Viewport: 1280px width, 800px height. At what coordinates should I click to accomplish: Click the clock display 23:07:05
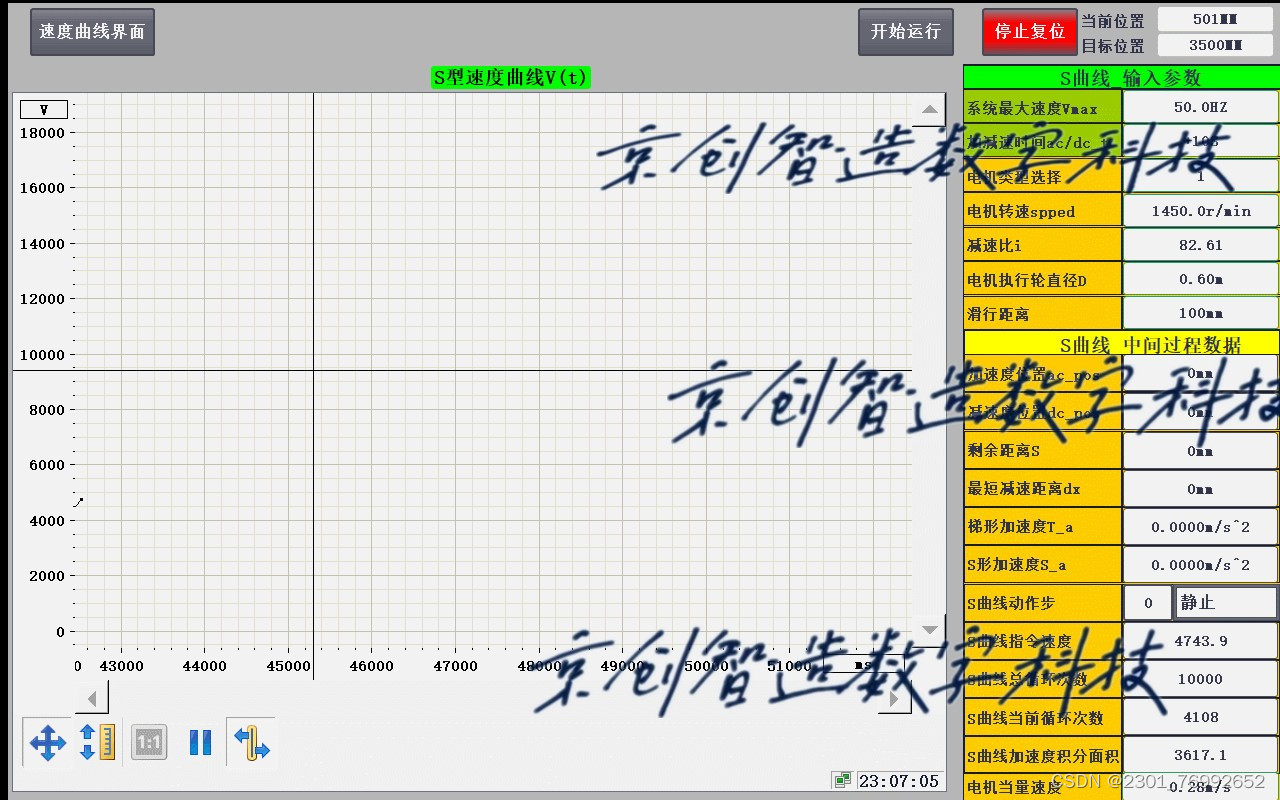point(899,781)
